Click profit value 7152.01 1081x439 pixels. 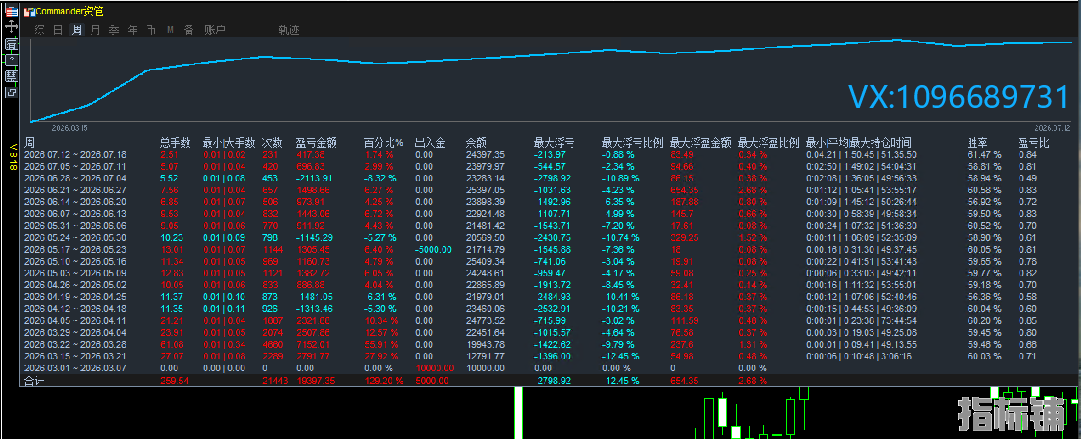(x=316, y=344)
